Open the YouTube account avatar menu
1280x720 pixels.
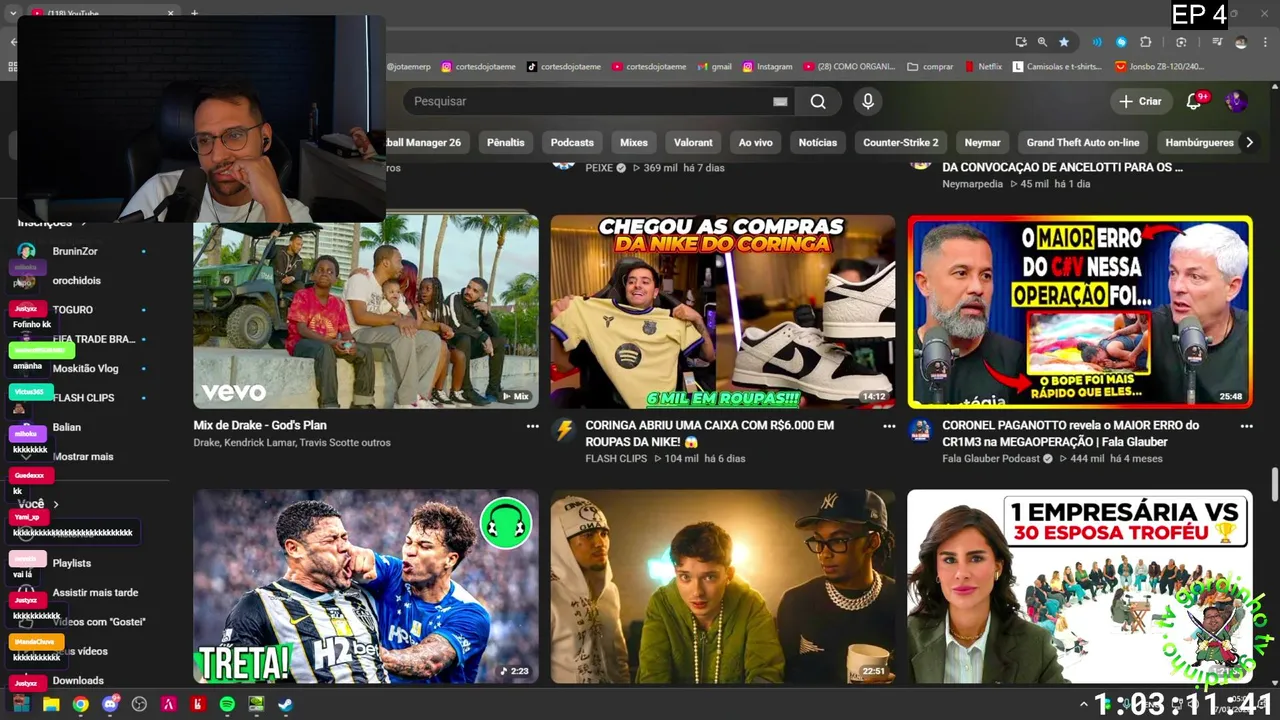1236,101
